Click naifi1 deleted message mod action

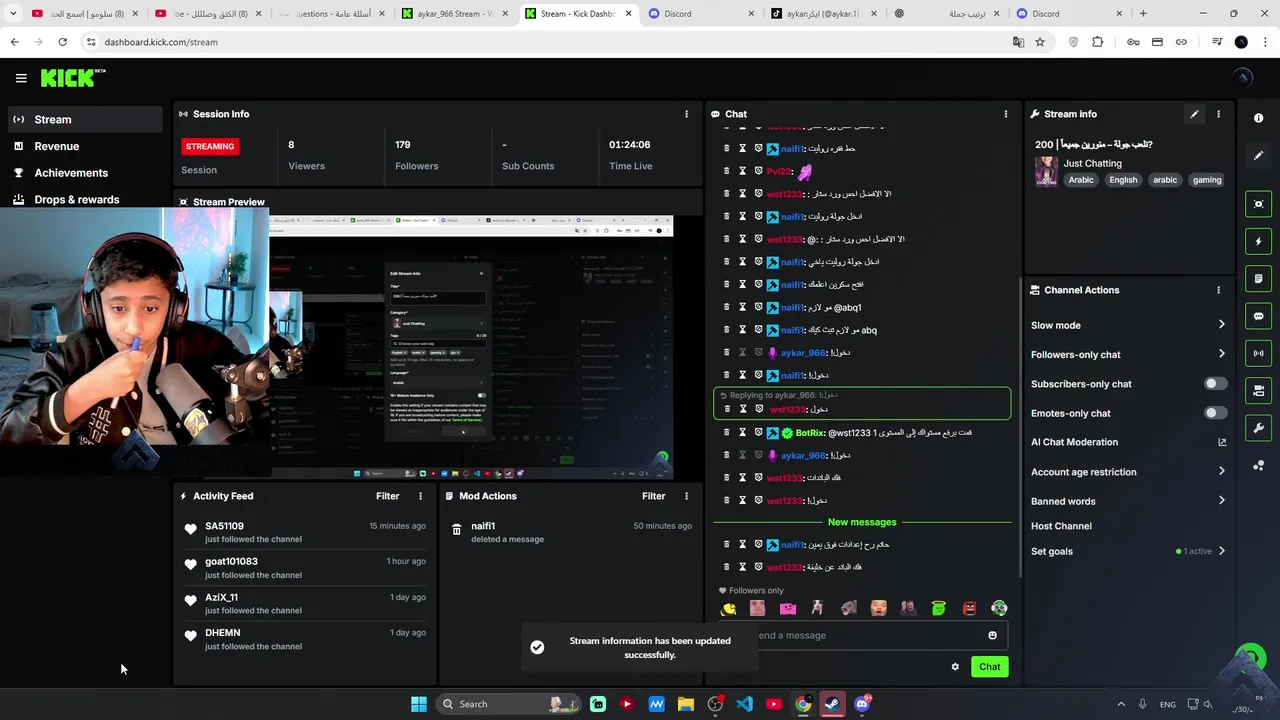(570, 532)
